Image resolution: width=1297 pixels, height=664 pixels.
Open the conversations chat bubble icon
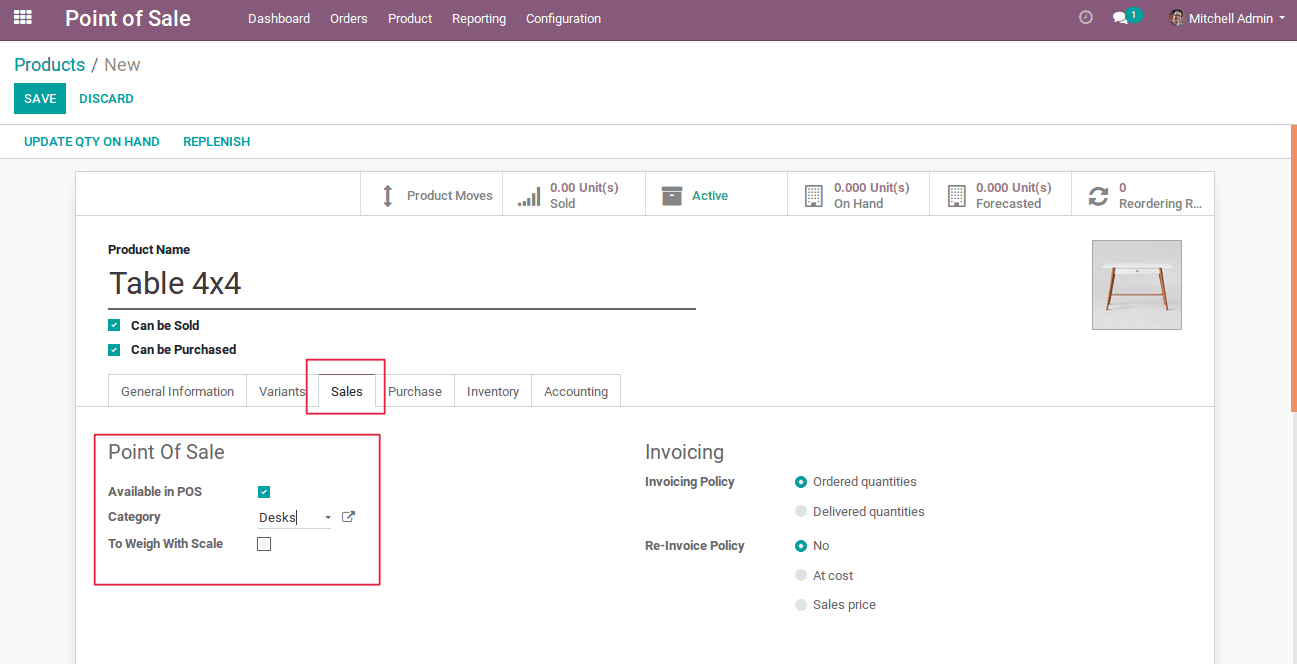[x=1120, y=18]
